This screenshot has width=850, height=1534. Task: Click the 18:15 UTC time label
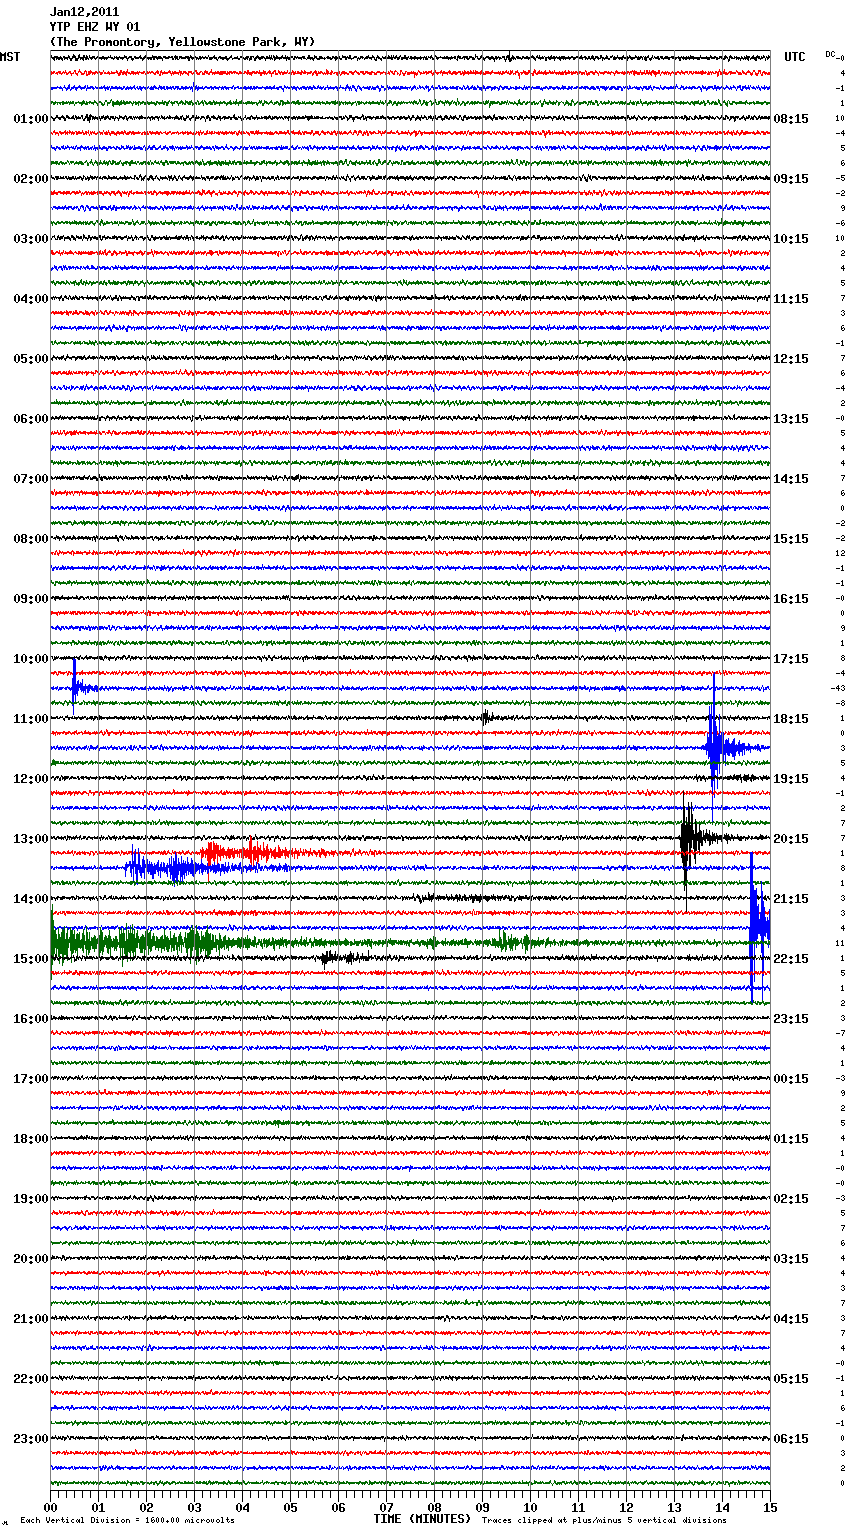[x=791, y=719]
